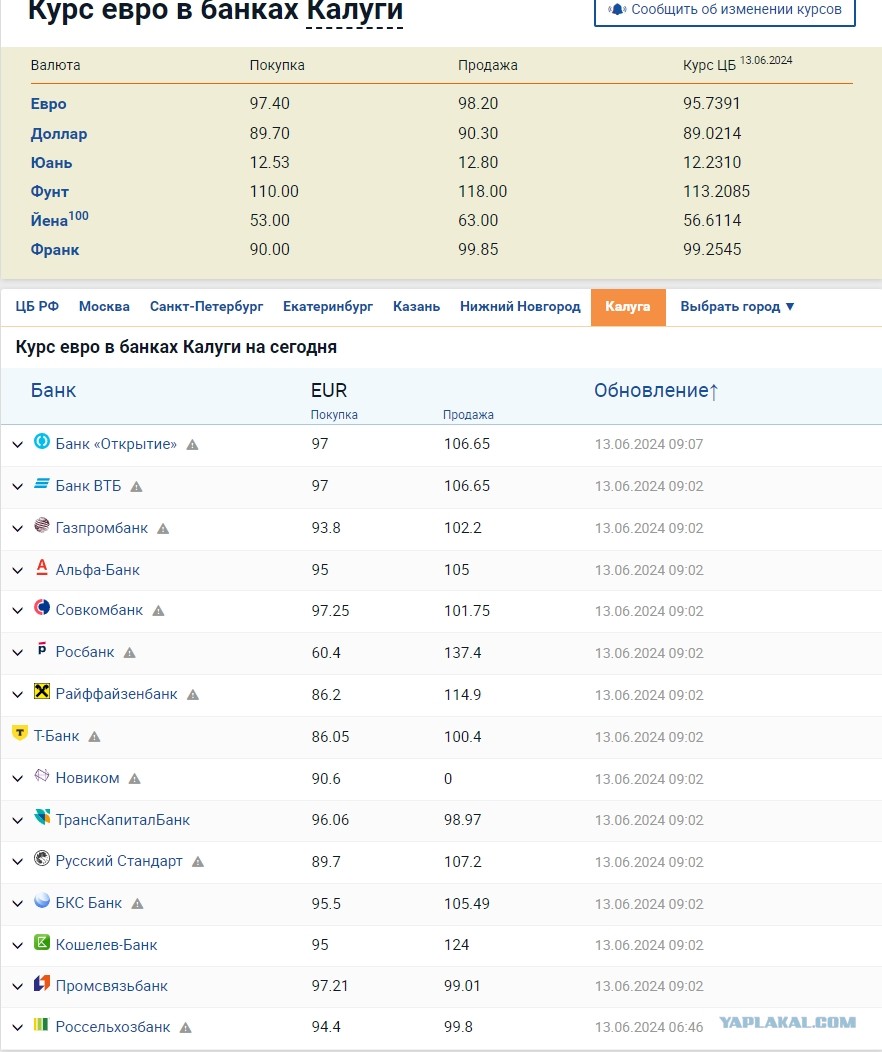Click the Novikom logo icon

[x=42, y=775]
